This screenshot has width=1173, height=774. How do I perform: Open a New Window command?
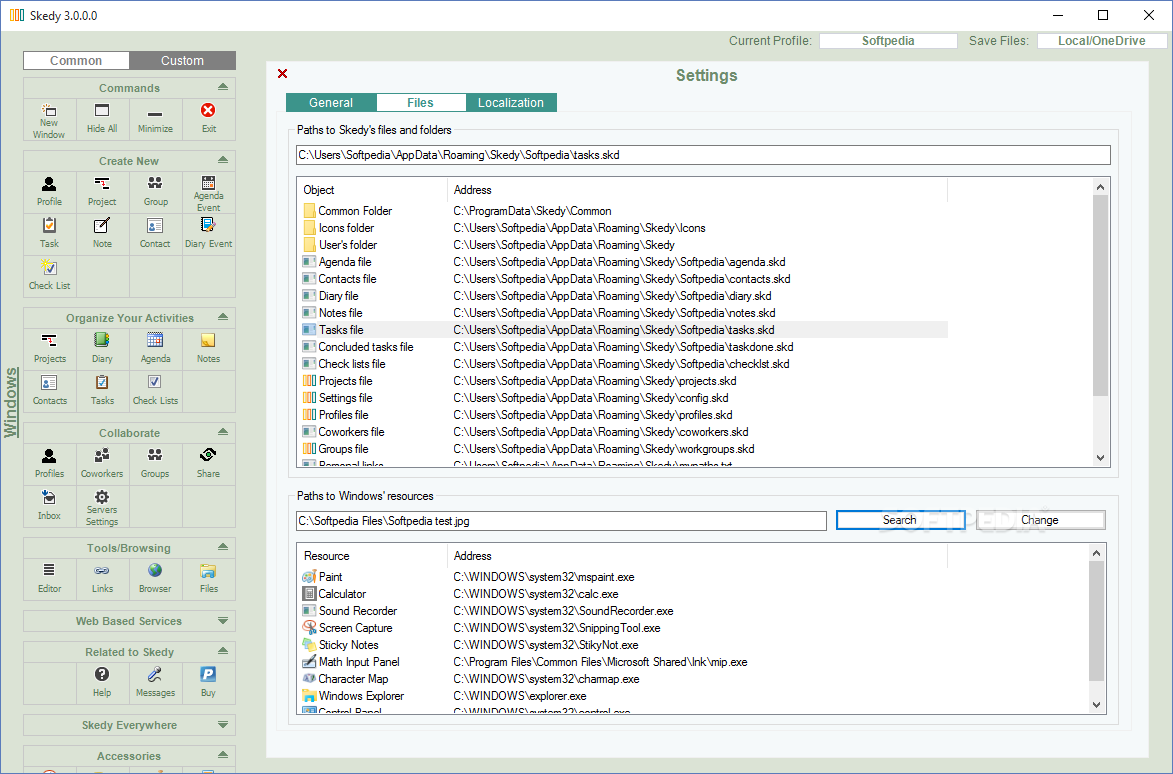[49, 120]
